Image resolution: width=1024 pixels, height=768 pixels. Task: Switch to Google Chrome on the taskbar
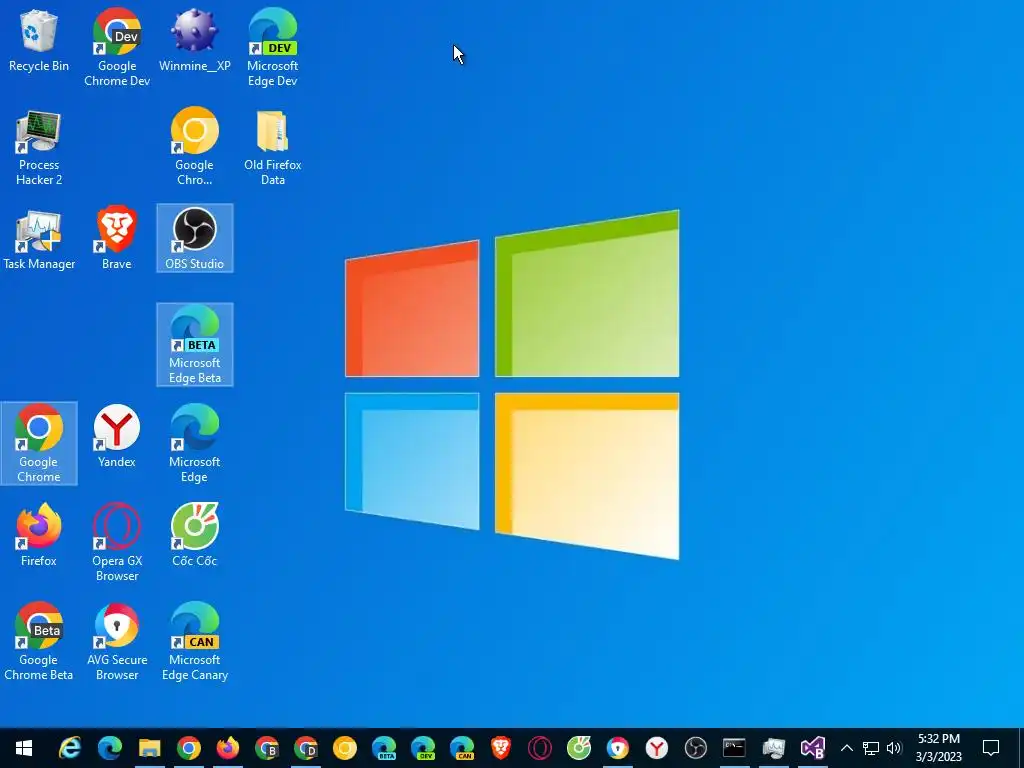coord(189,748)
